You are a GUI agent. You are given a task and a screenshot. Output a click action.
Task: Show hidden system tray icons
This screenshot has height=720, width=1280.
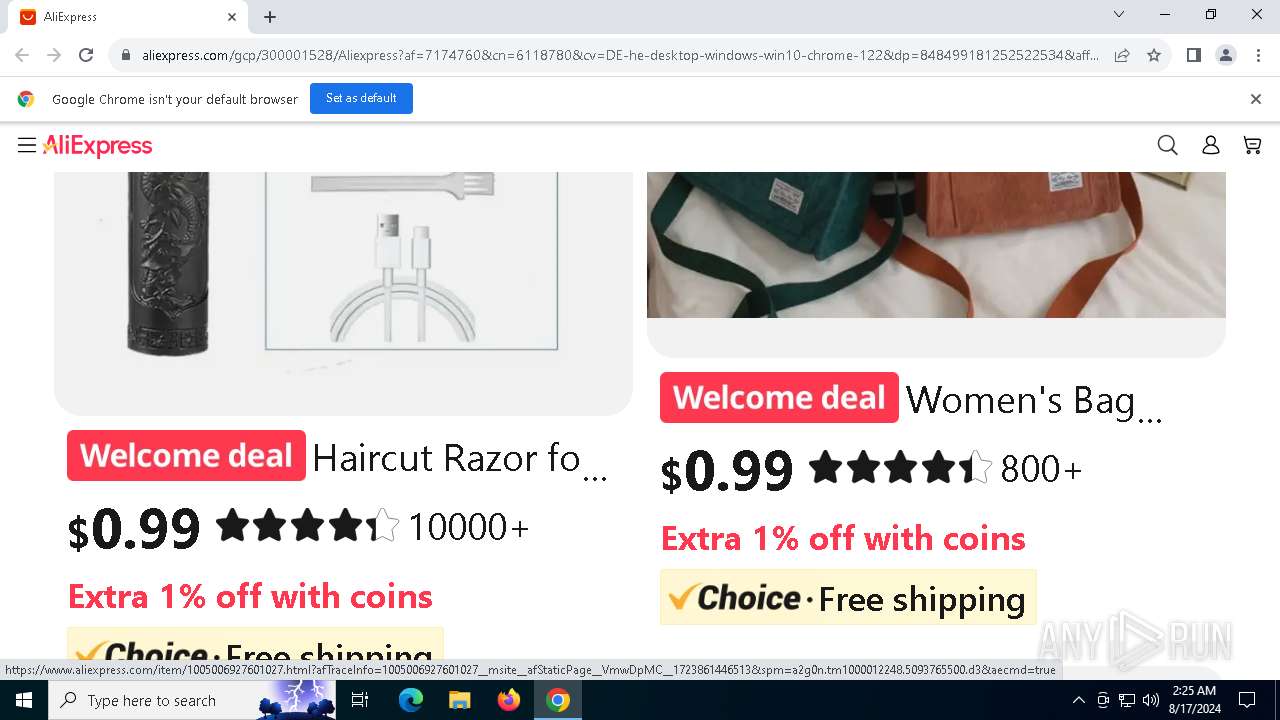[1078, 700]
